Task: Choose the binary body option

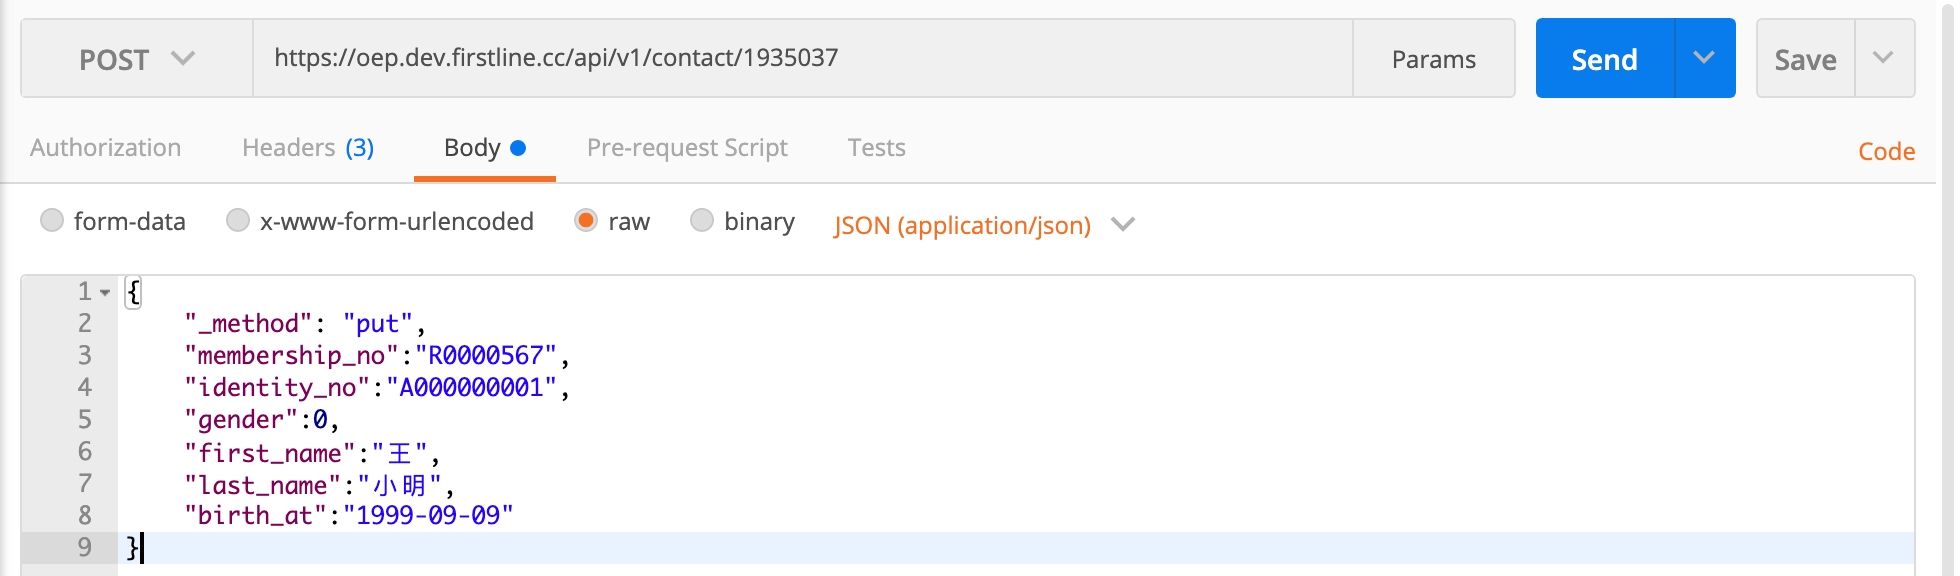Action: coord(702,220)
